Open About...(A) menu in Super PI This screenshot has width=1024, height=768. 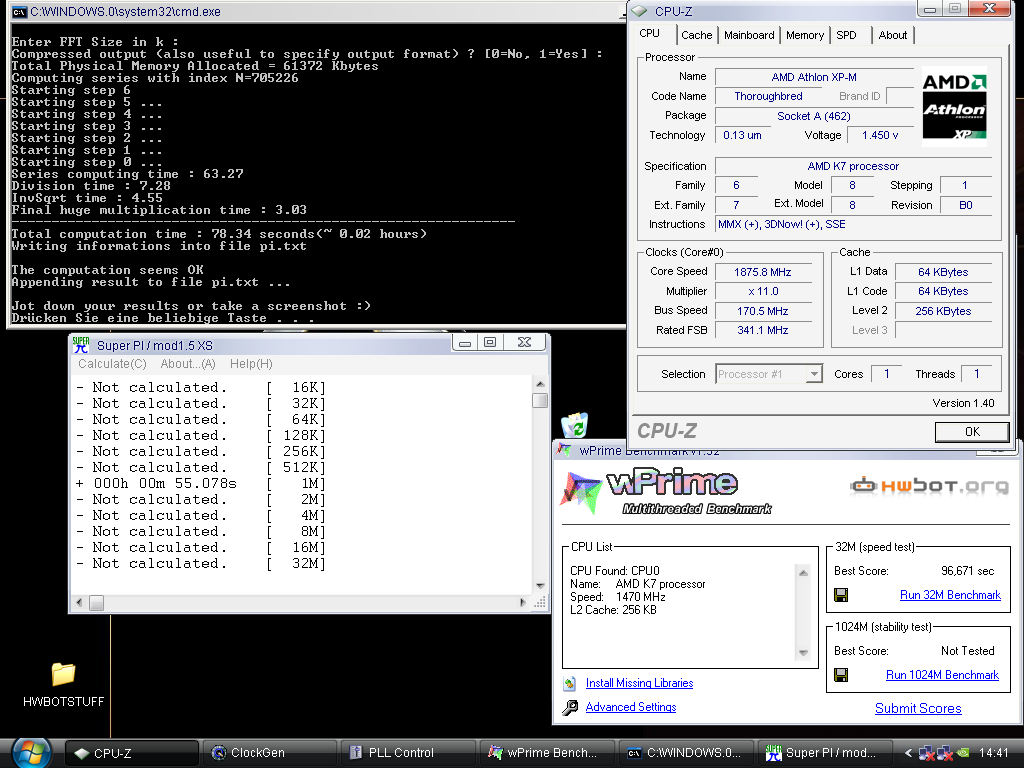click(x=188, y=364)
